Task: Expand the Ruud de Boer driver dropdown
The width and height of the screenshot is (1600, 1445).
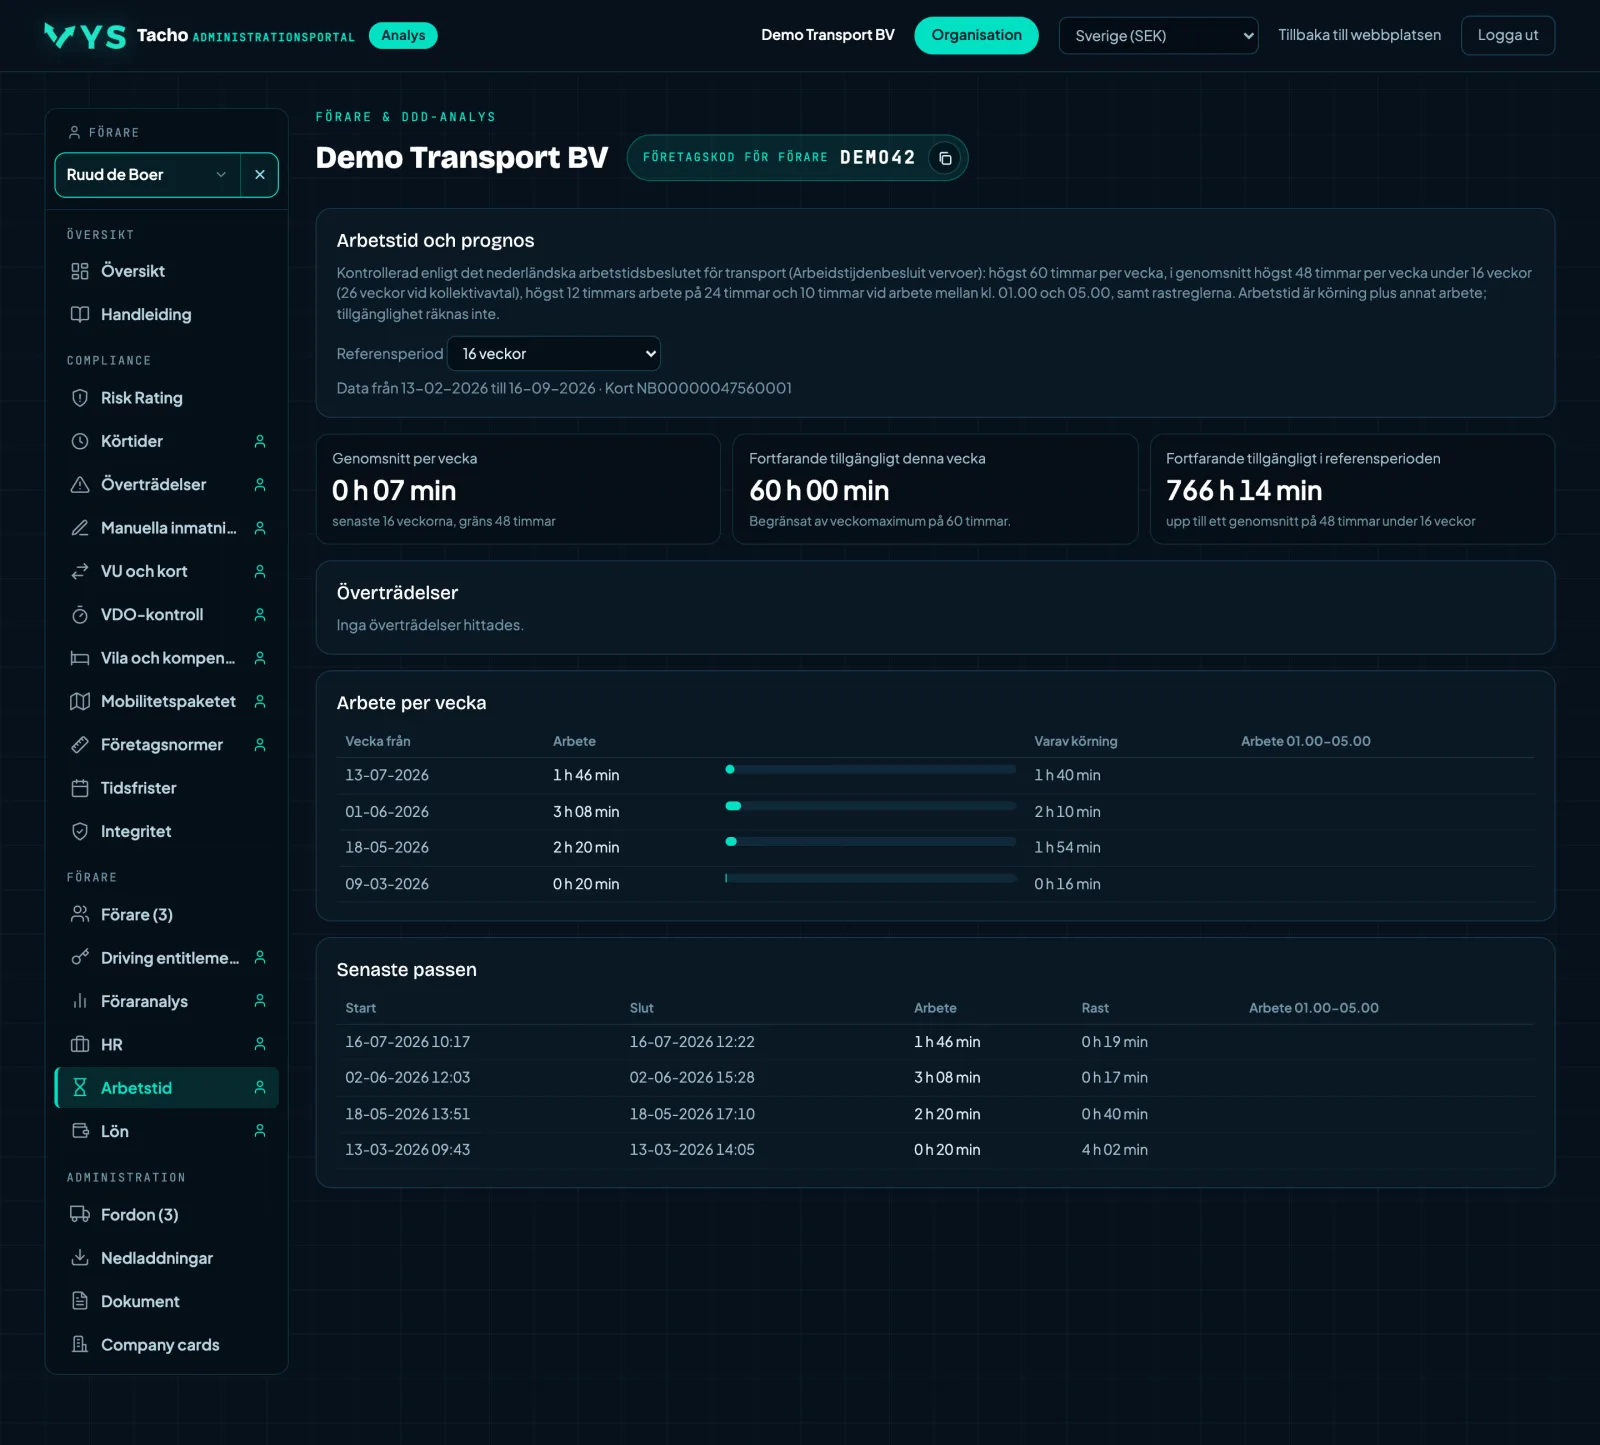Action: 148,175
